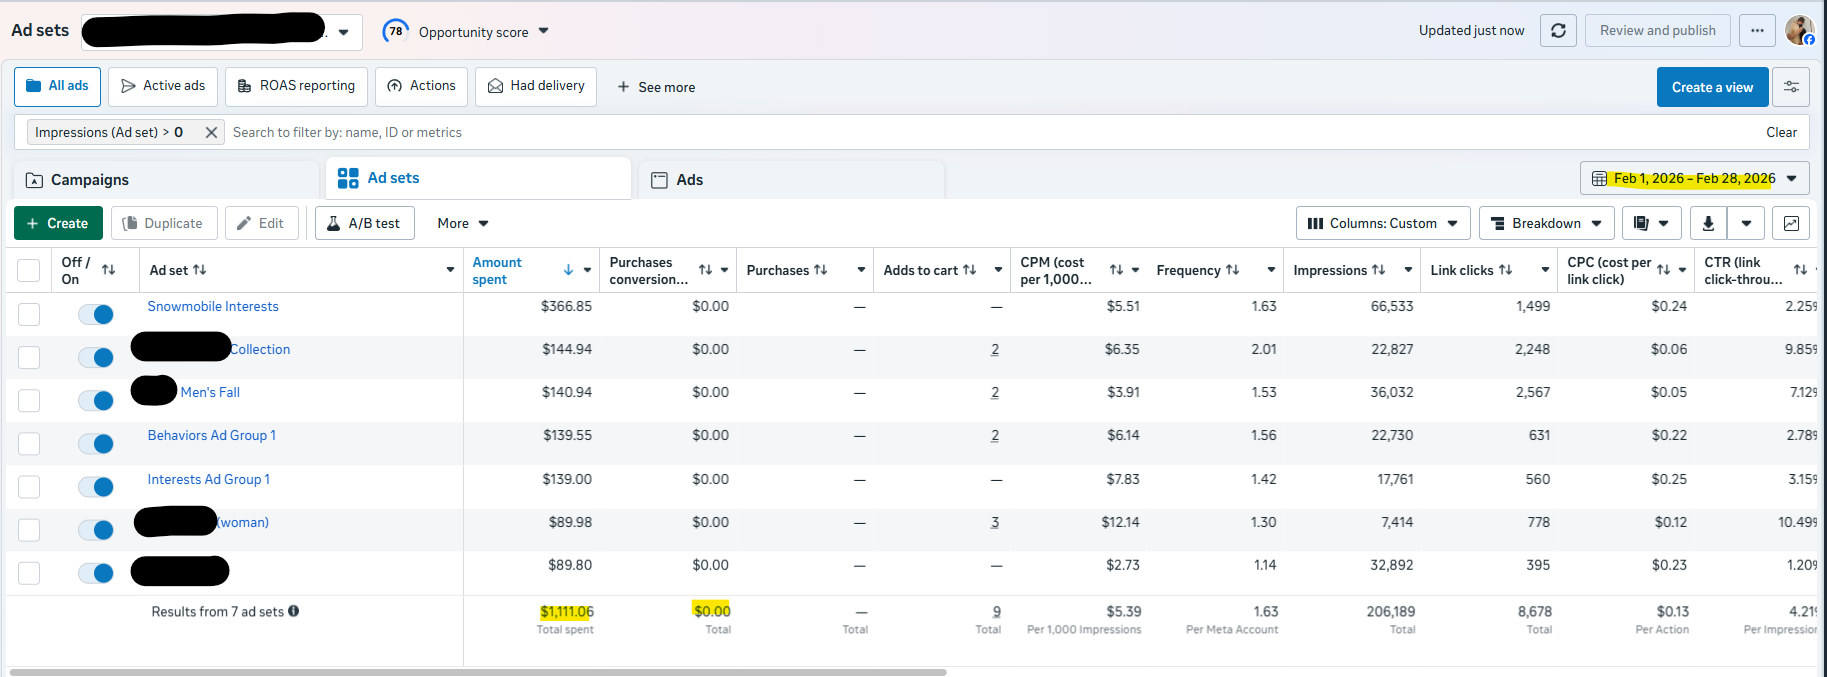Switch to the Ads tab
This screenshot has height=677, width=1827.
(x=790, y=180)
